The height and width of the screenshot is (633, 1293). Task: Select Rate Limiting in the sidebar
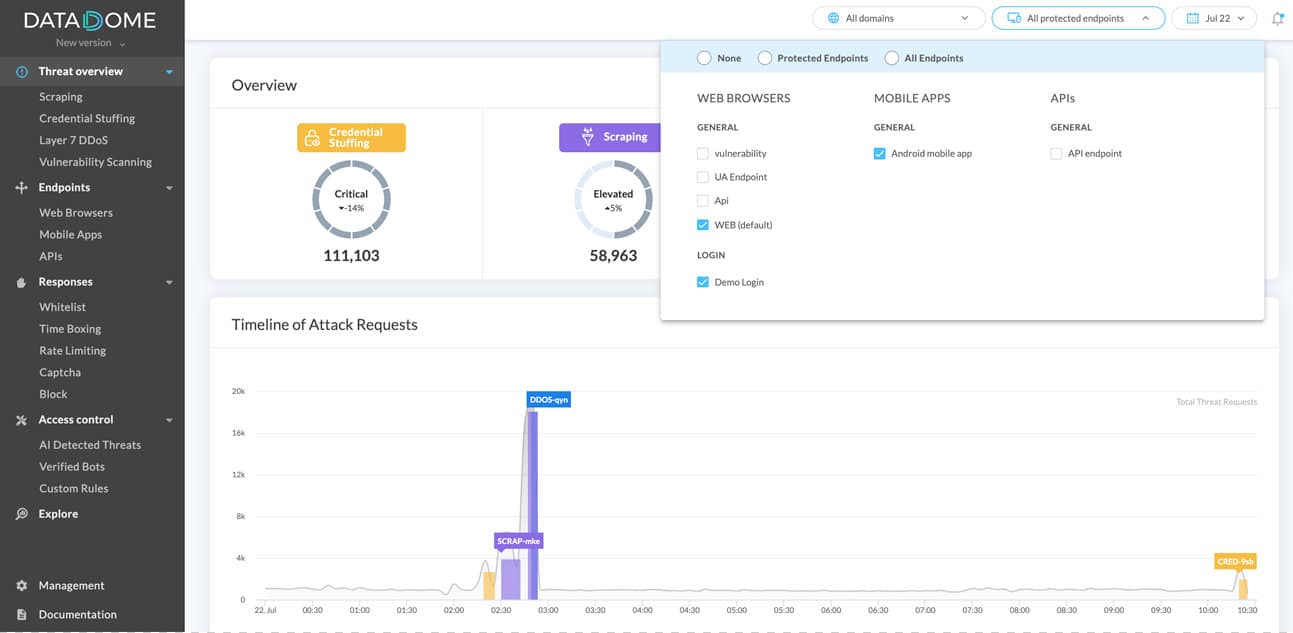(x=72, y=351)
